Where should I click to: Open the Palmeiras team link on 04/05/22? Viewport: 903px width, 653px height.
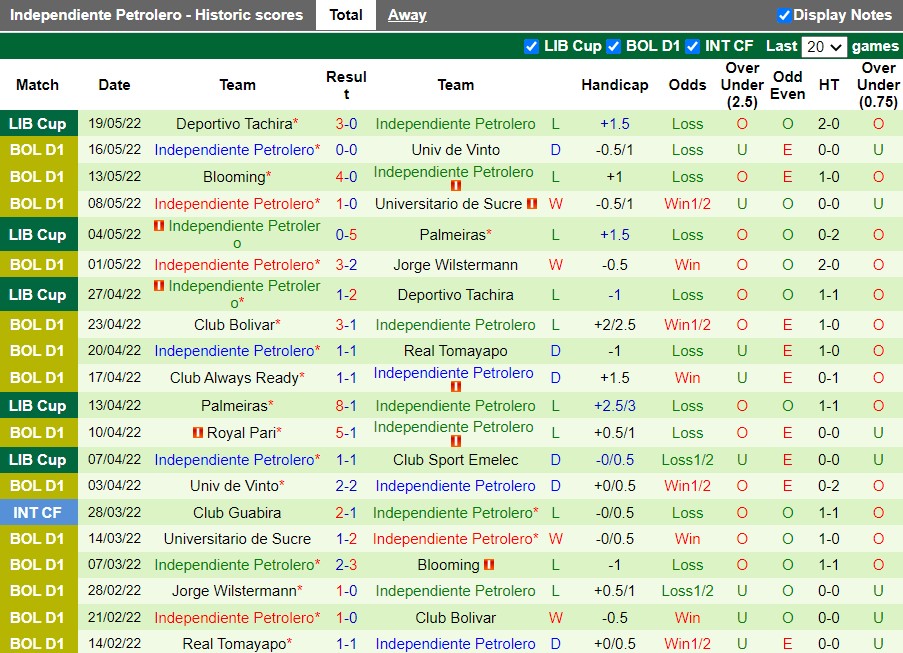click(x=453, y=234)
